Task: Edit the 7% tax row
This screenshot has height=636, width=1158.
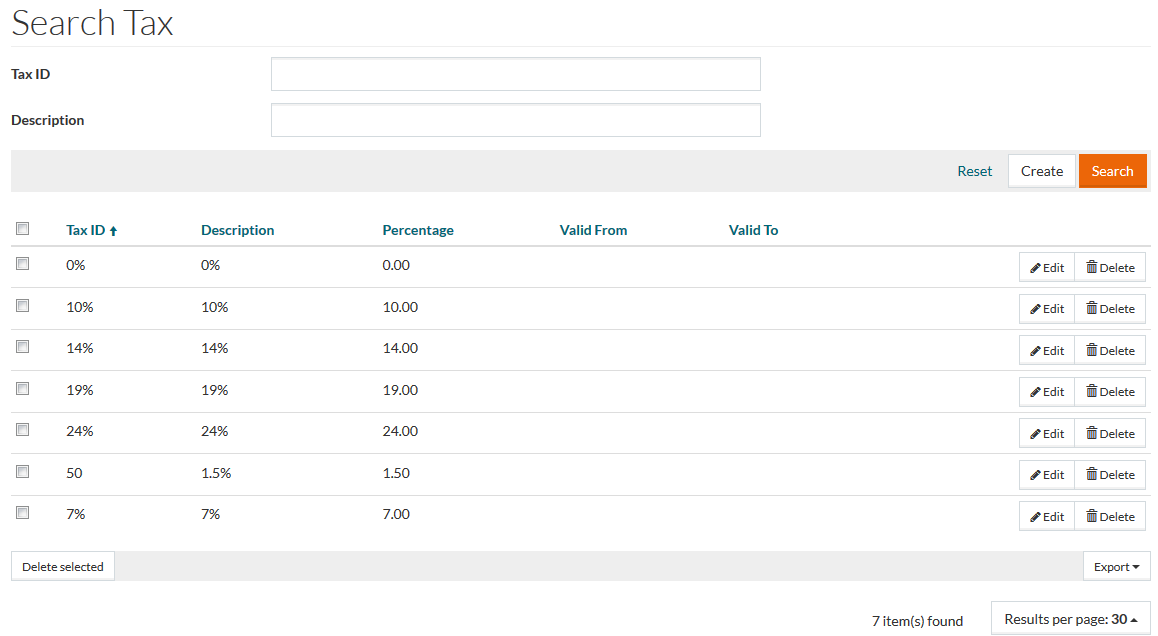Action: [1047, 517]
